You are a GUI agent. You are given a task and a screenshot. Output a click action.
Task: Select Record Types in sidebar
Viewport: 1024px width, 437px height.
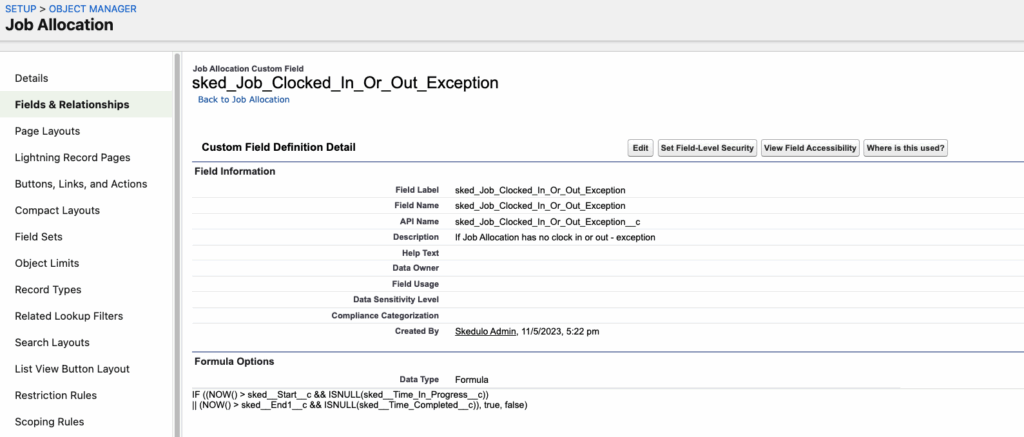[48, 290]
